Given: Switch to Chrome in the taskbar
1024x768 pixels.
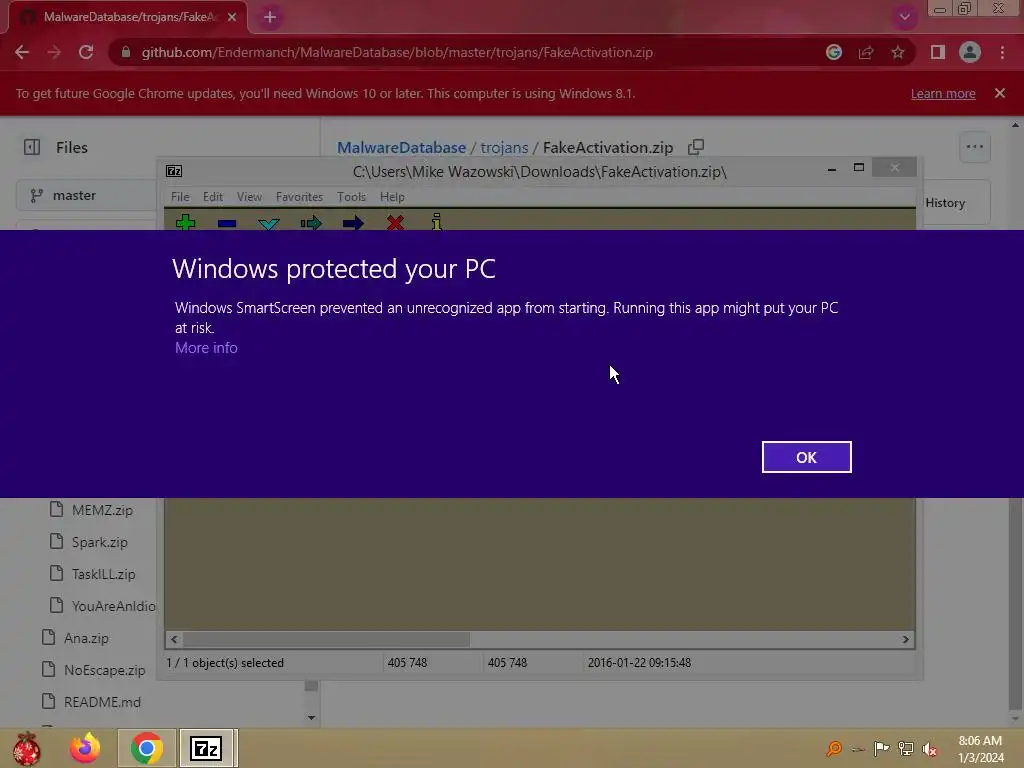Looking at the screenshot, I should point(146,748).
